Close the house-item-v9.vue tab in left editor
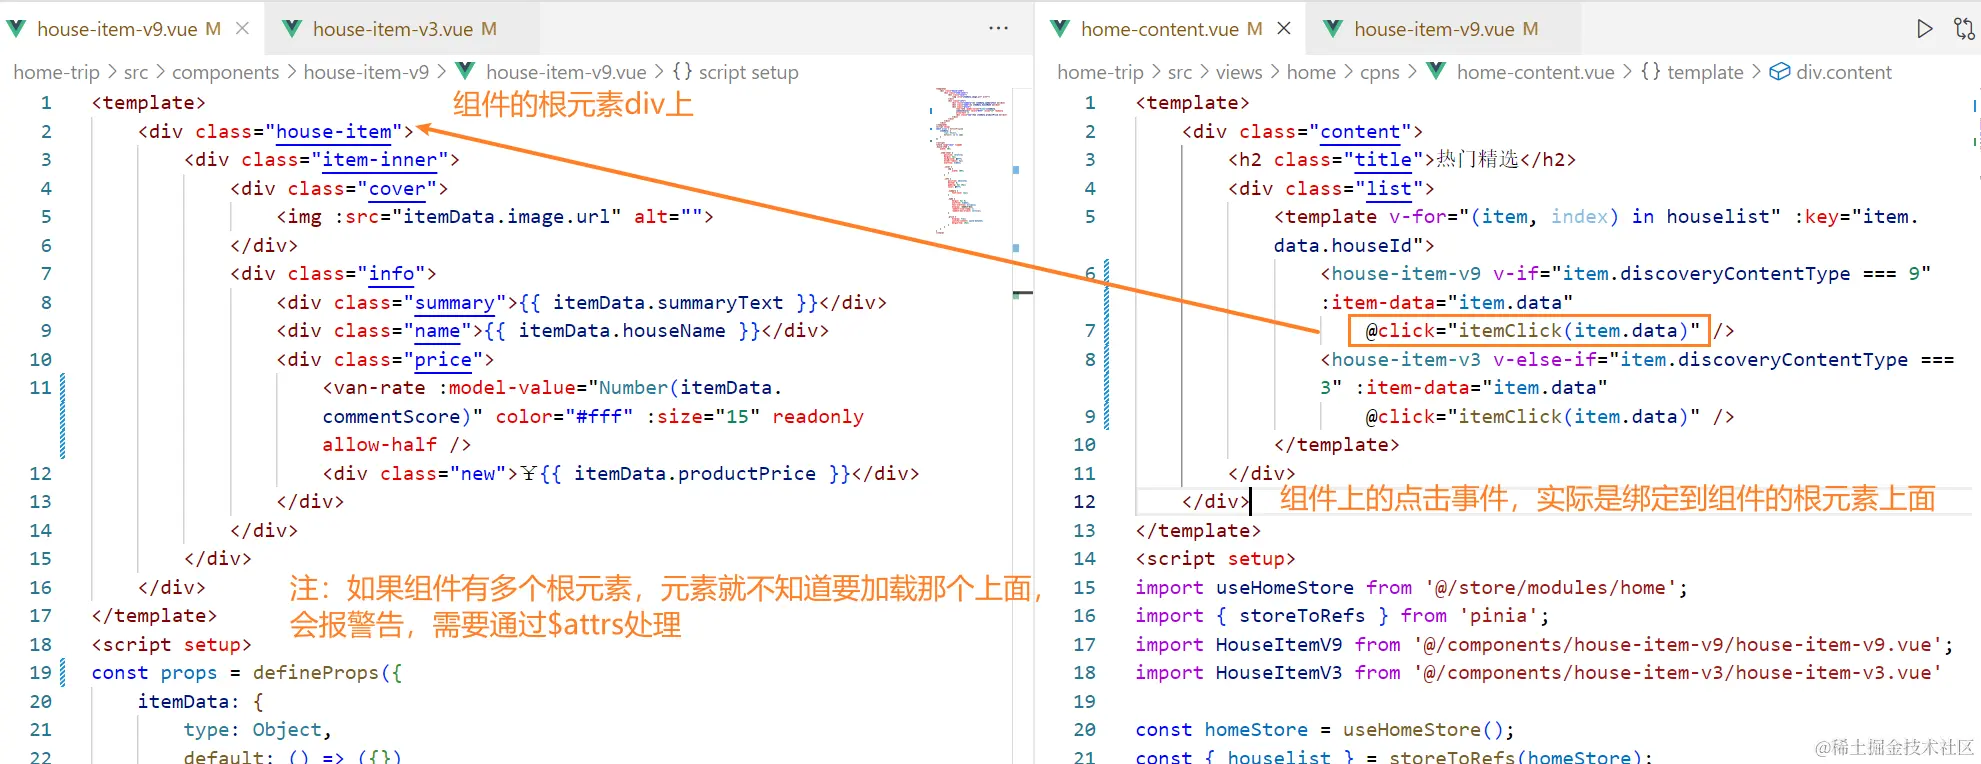This screenshot has width=1981, height=764. (242, 29)
